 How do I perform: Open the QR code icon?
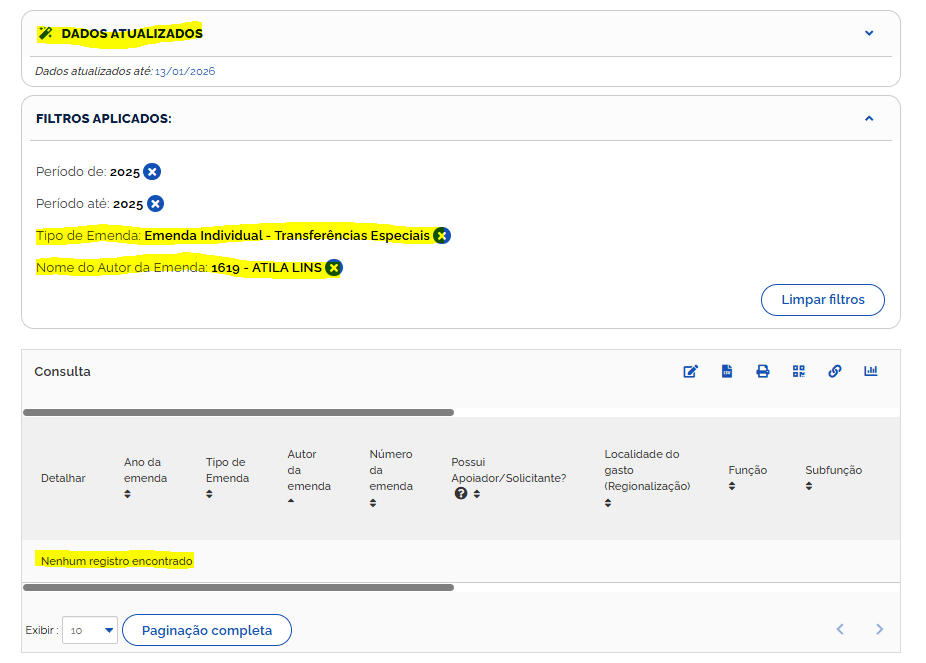tap(799, 371)
